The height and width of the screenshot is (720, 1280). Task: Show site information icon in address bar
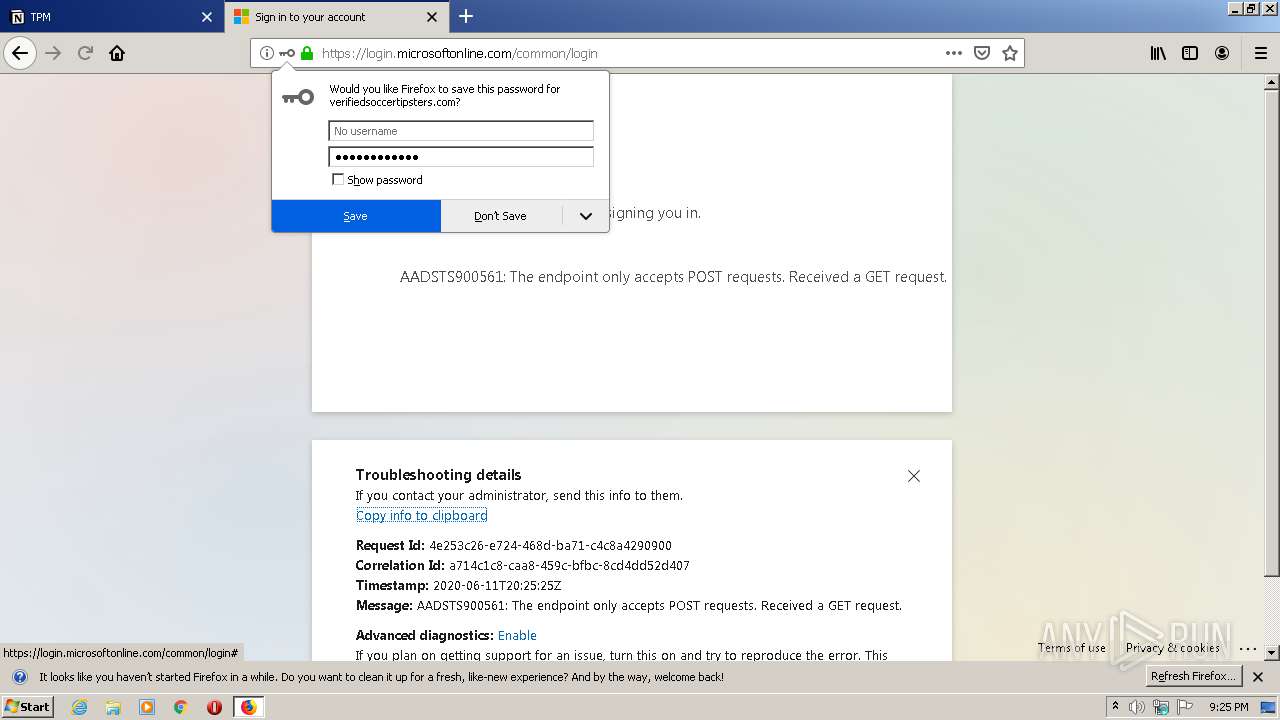click(267, 53)
